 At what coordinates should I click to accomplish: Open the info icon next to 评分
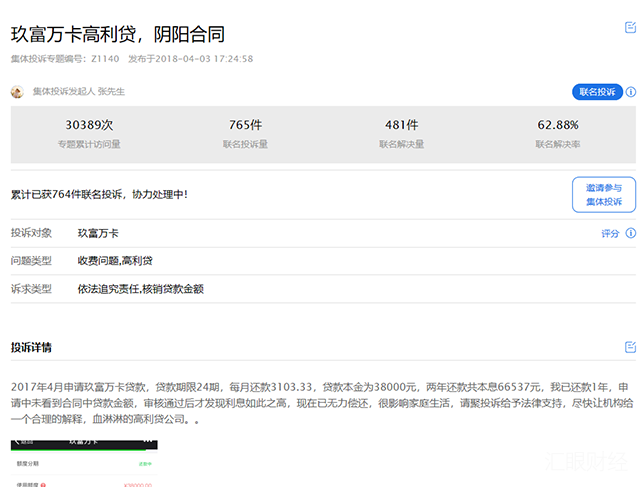(x=631, y=233)
